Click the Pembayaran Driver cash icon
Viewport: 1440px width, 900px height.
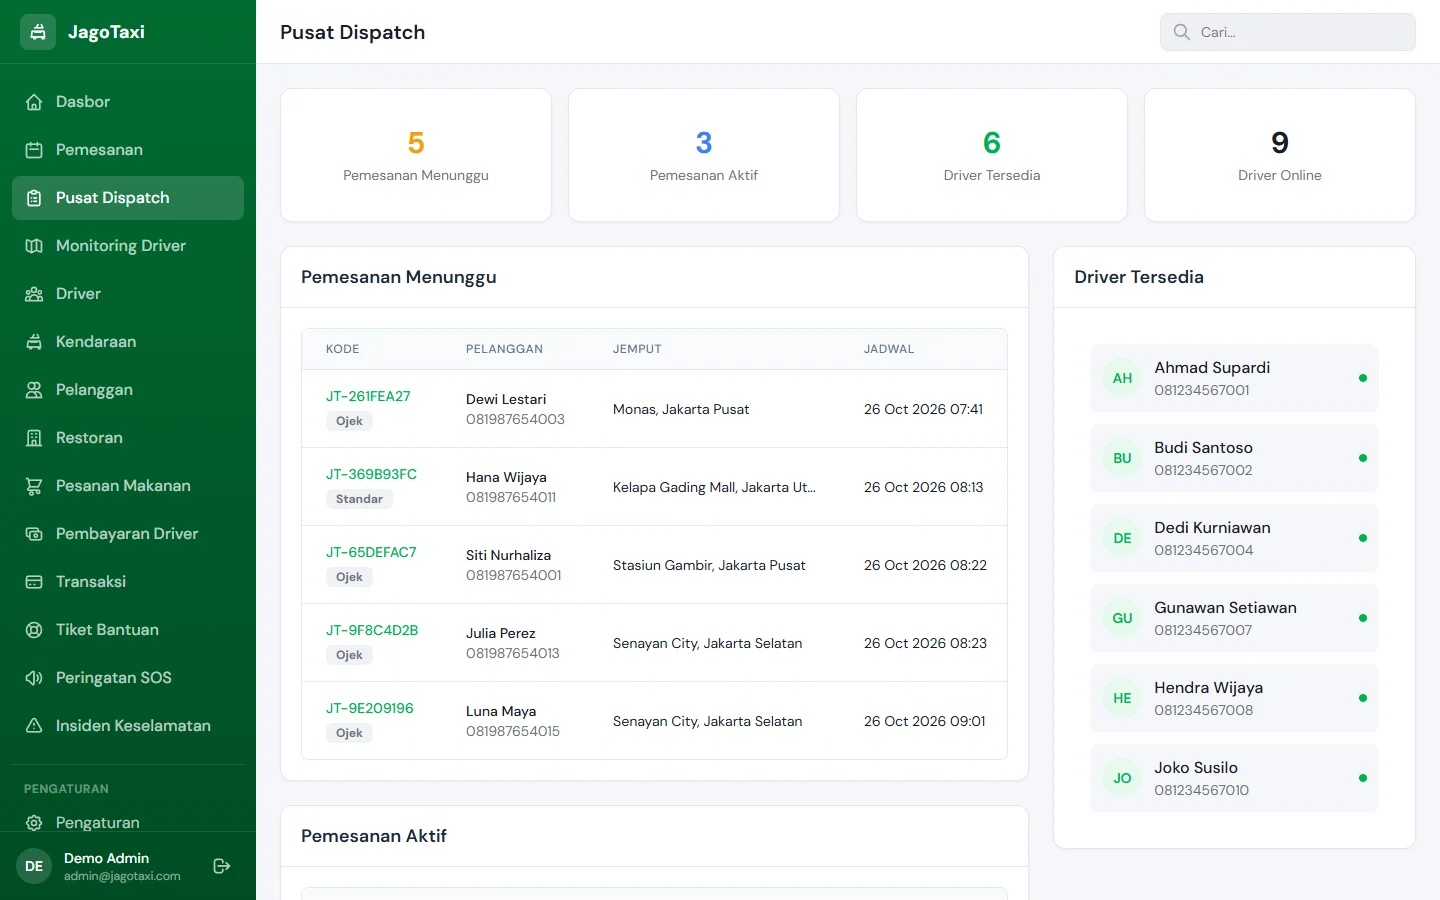coord(34,534)
